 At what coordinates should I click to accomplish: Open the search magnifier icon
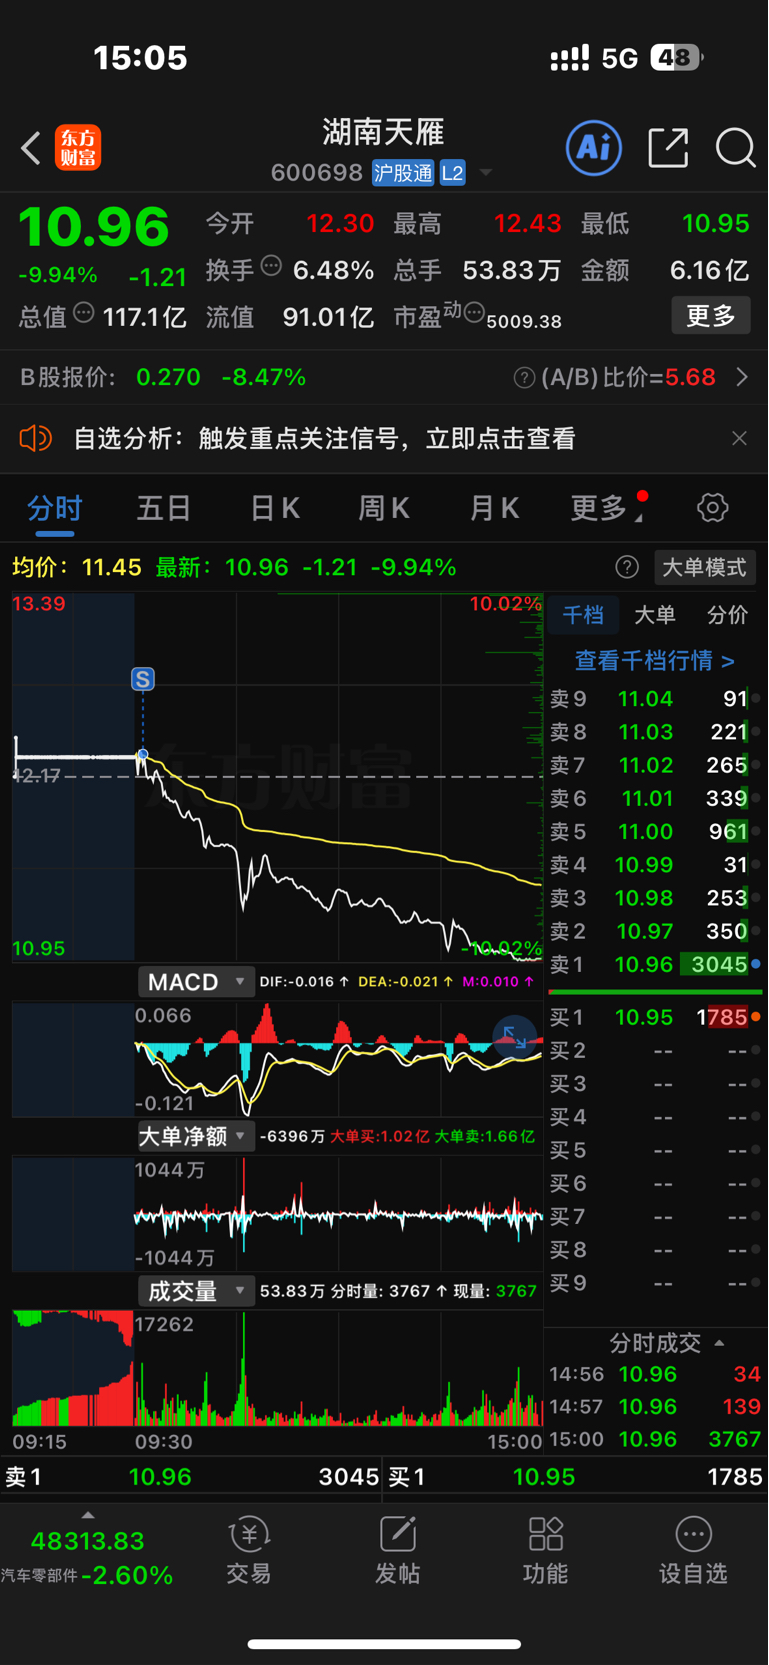pos(735,148)
